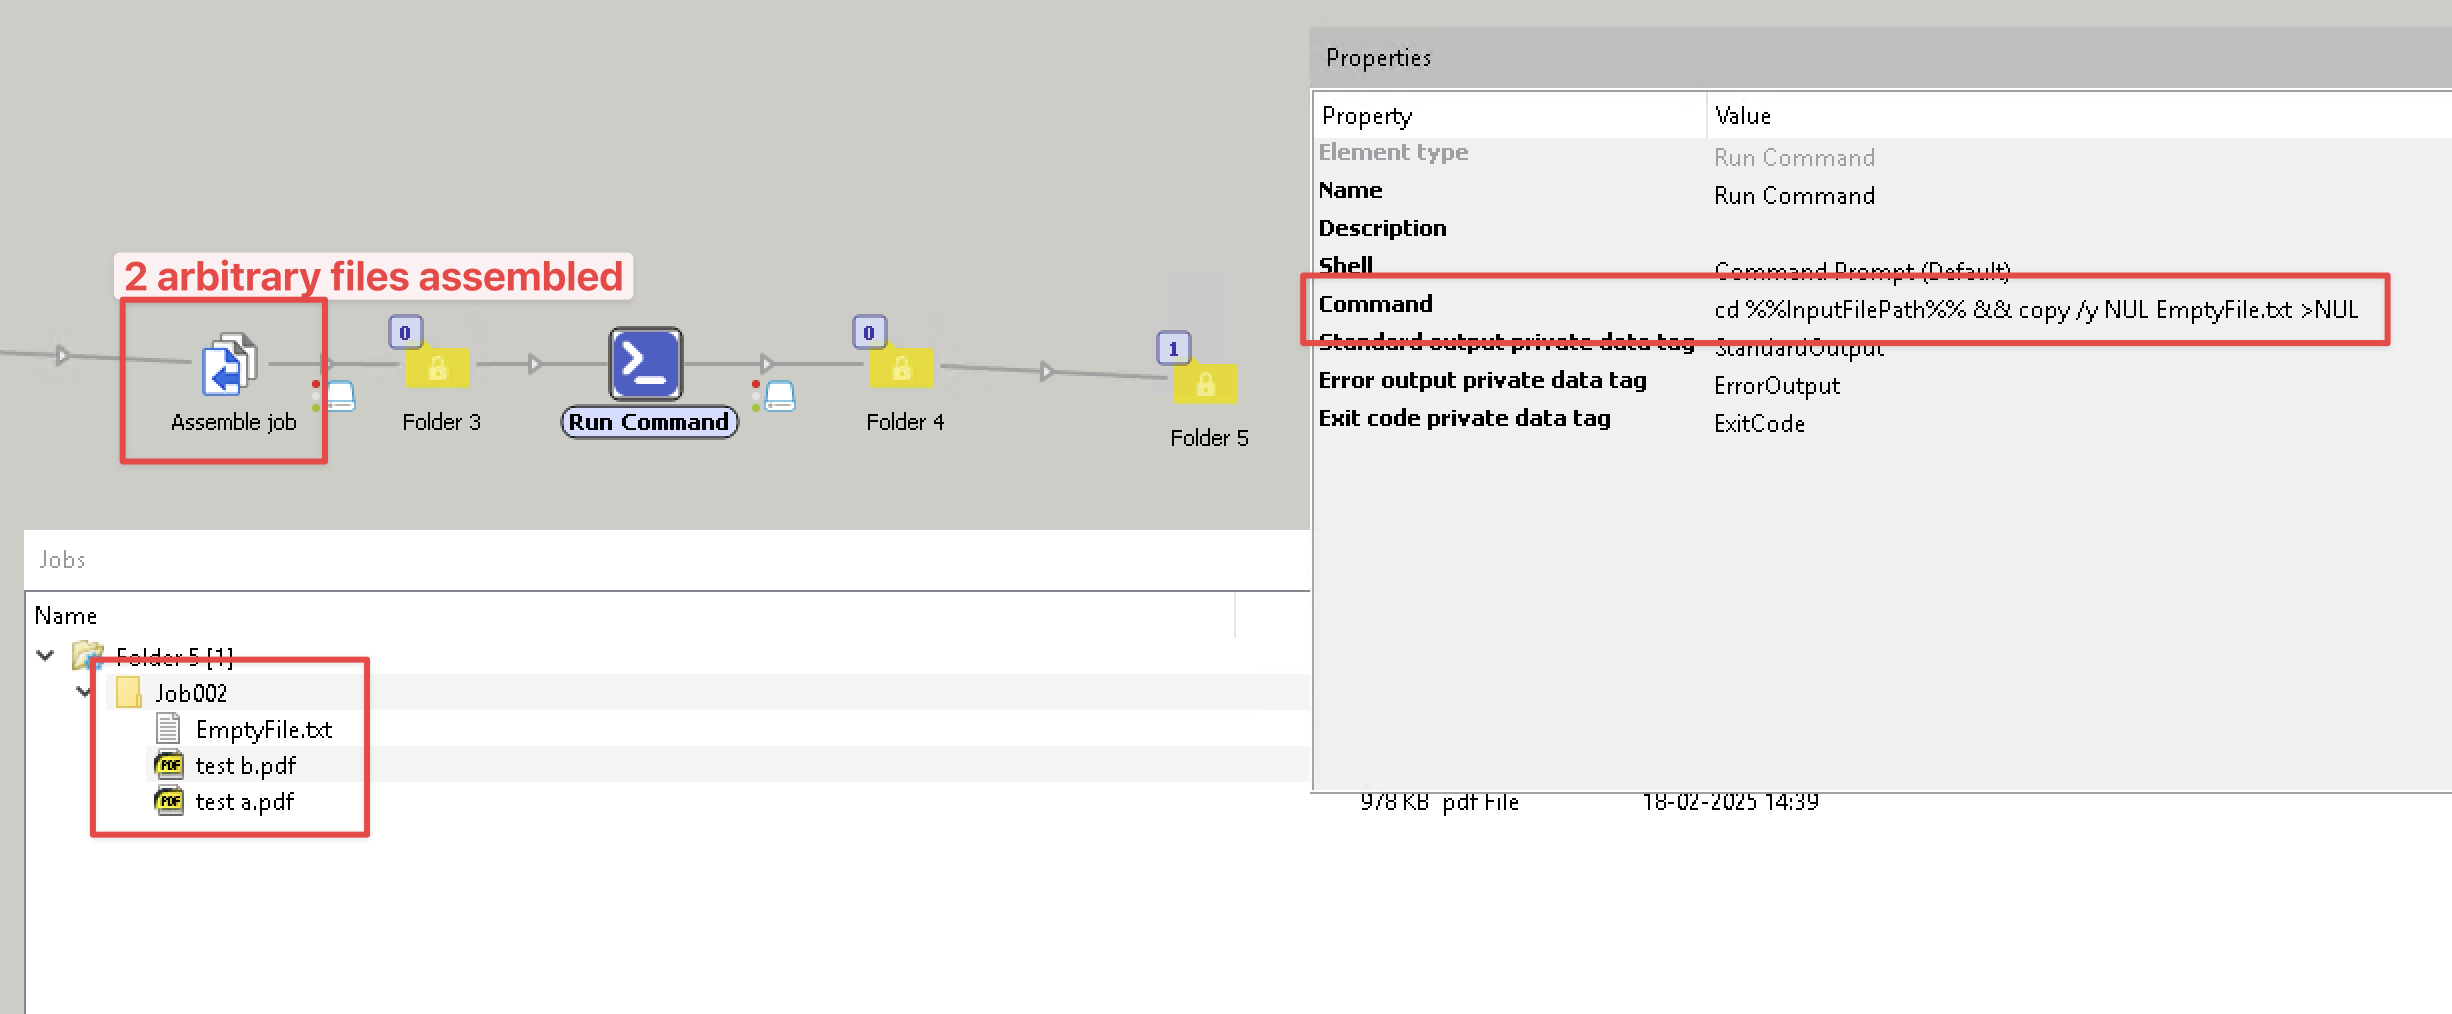This screenshot has height=1014, width=2452.
Task: Click the PDF icon beside test a.pdf
Action: coord(170,801)
